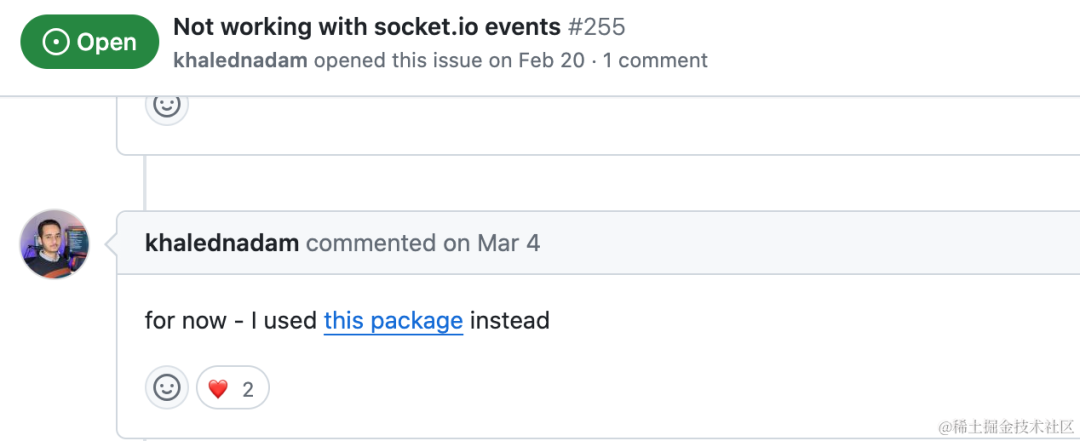Viewport: 1080px width, 441px height.
Task: Click the issue author name under the title
Action: point(241,60)
